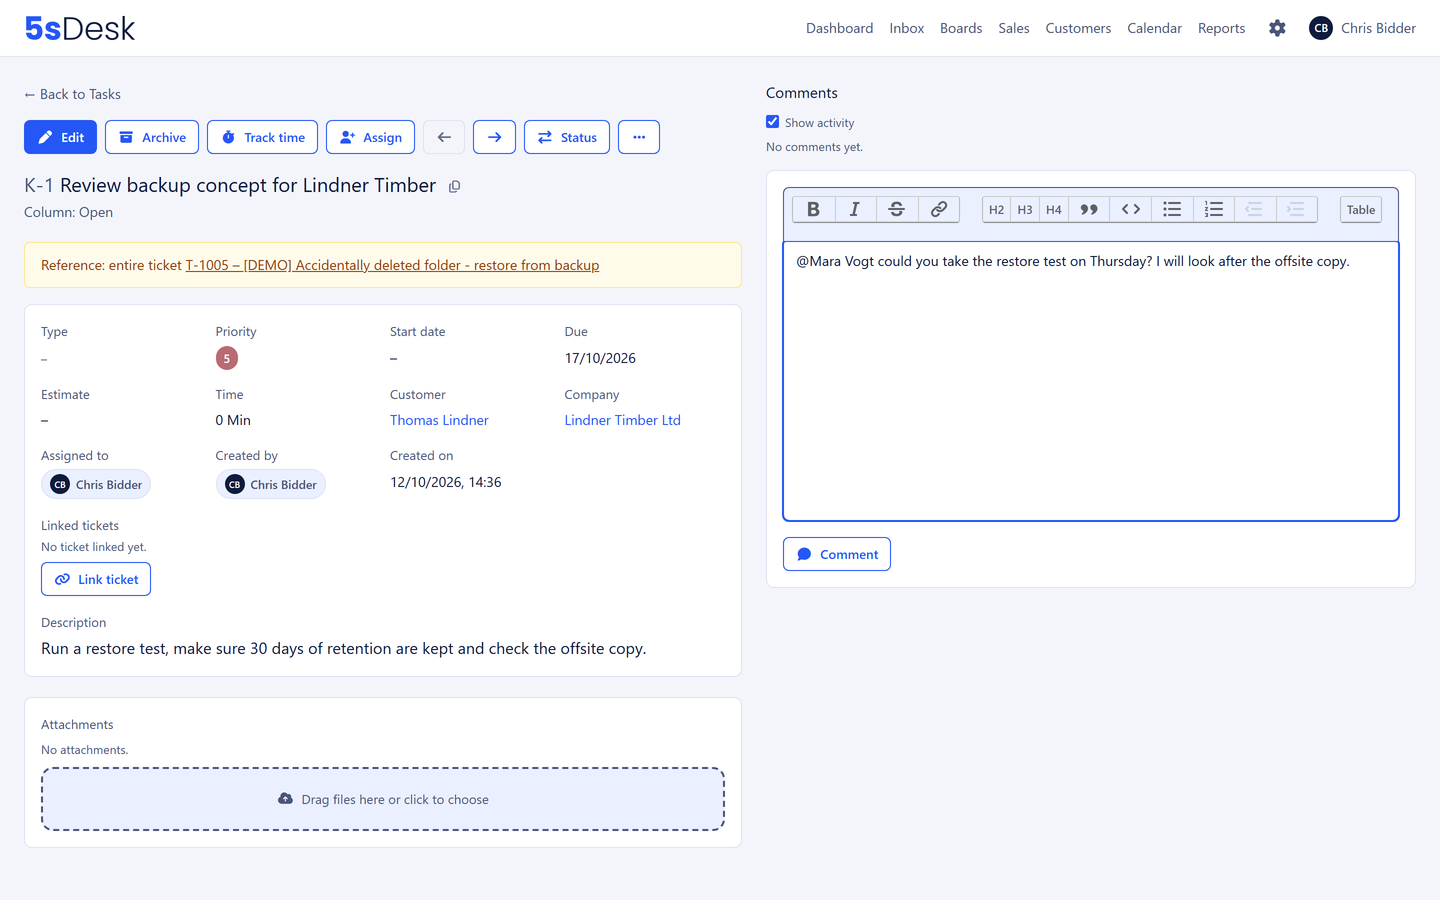Open the Chris Bidder user menu
The image size is (1440, 900).
coord(1362,28)
